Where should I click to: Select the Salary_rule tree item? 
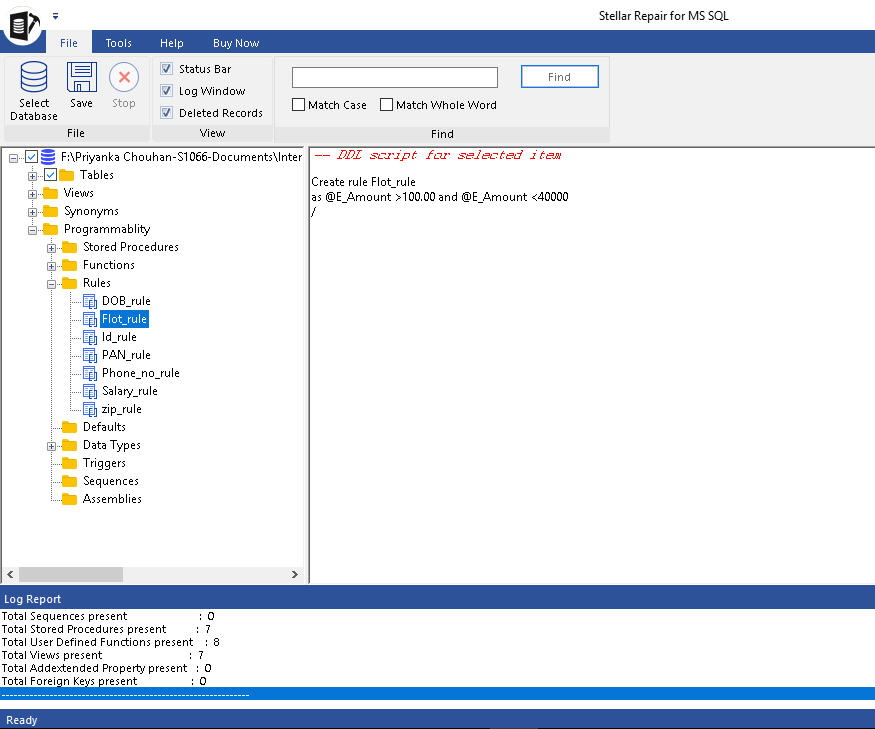(129, 391)
